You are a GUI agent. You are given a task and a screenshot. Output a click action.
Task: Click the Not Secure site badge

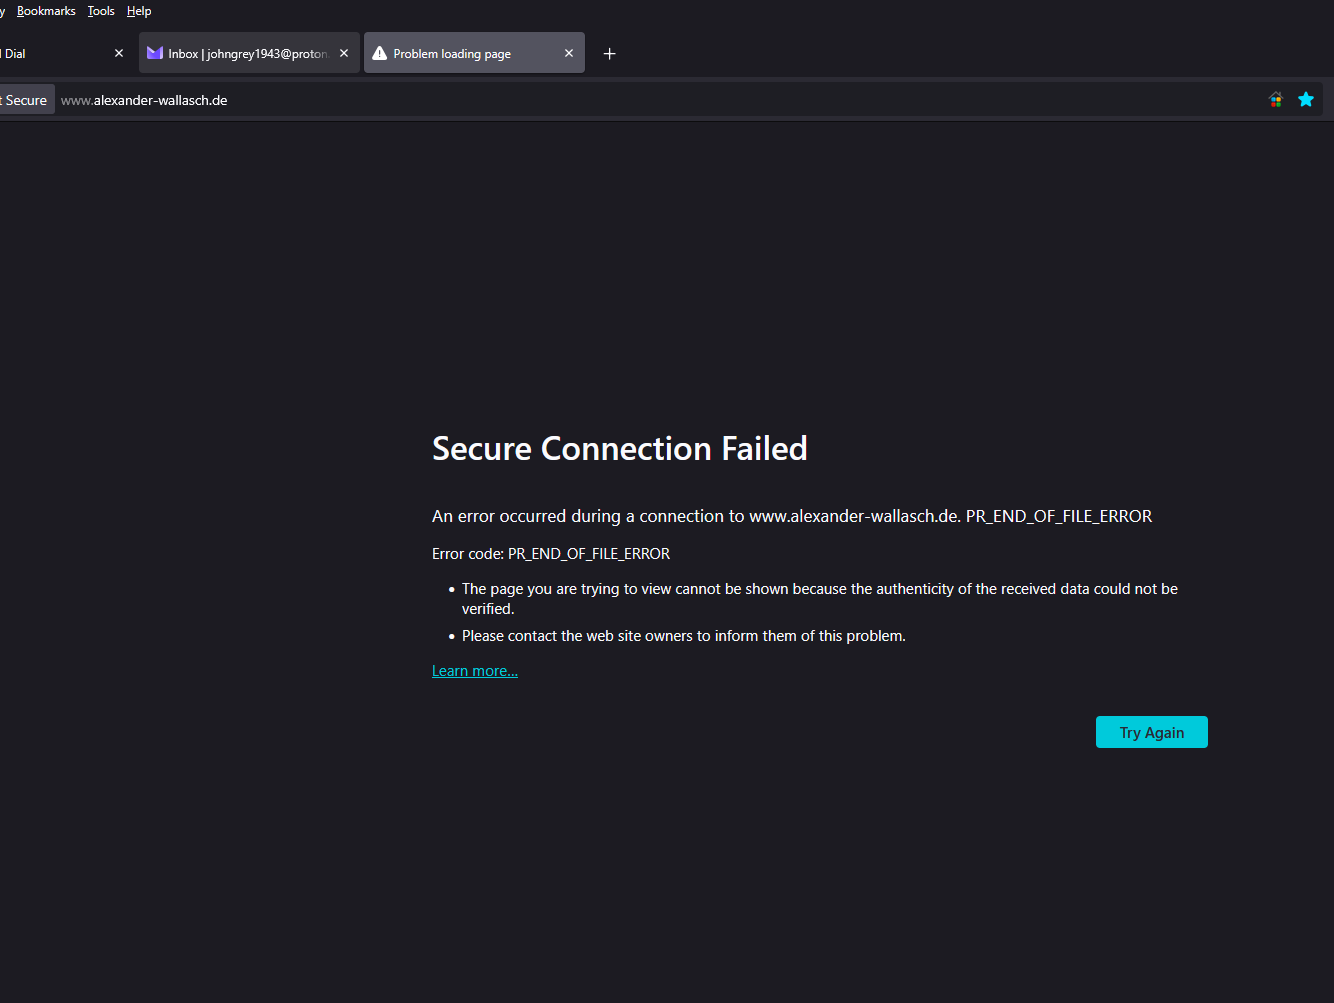(26, 100)
